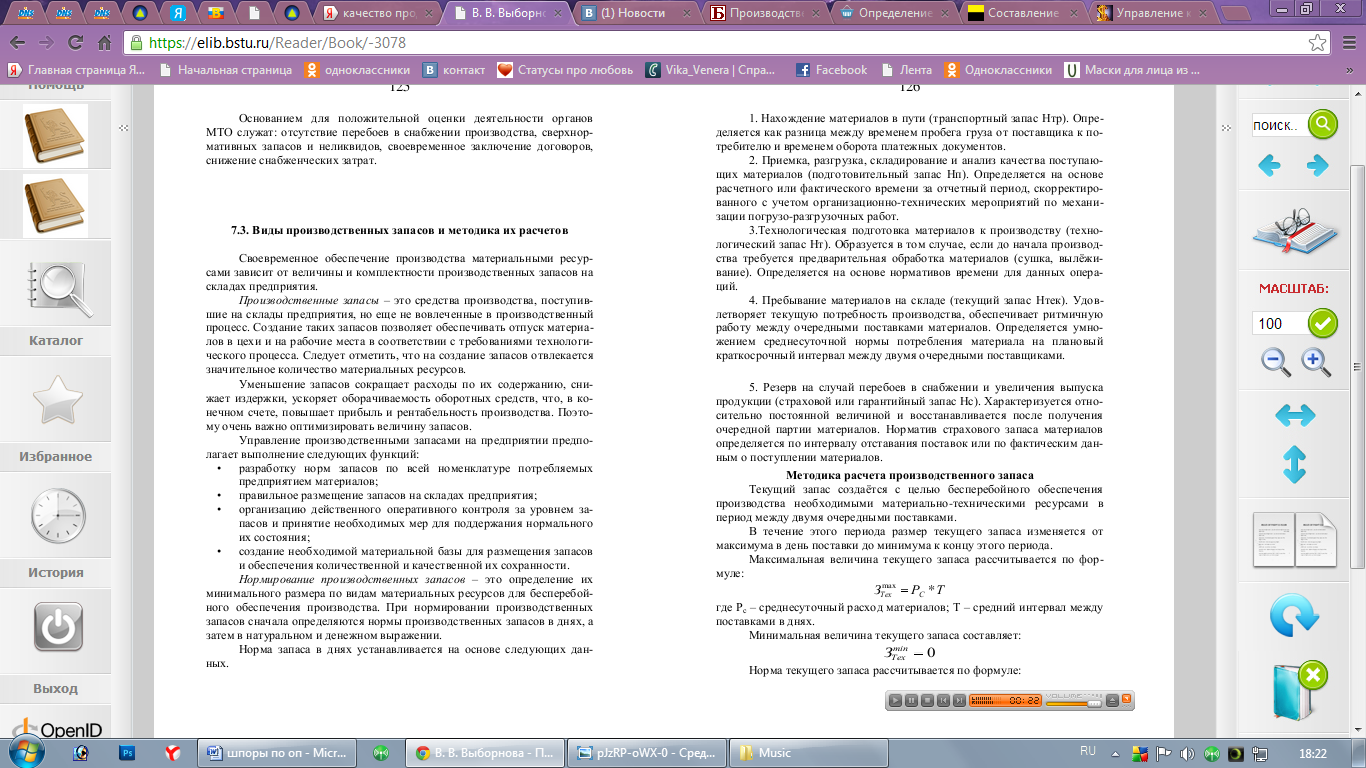This screenshot has height=768, width=1366.
Task: Open 'Facebook' bookmark
Action: 831,70
